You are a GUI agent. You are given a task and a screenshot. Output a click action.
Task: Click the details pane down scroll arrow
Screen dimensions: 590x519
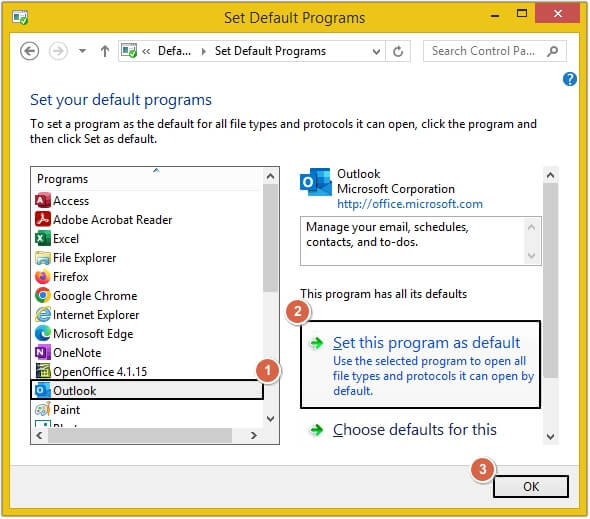550,437
